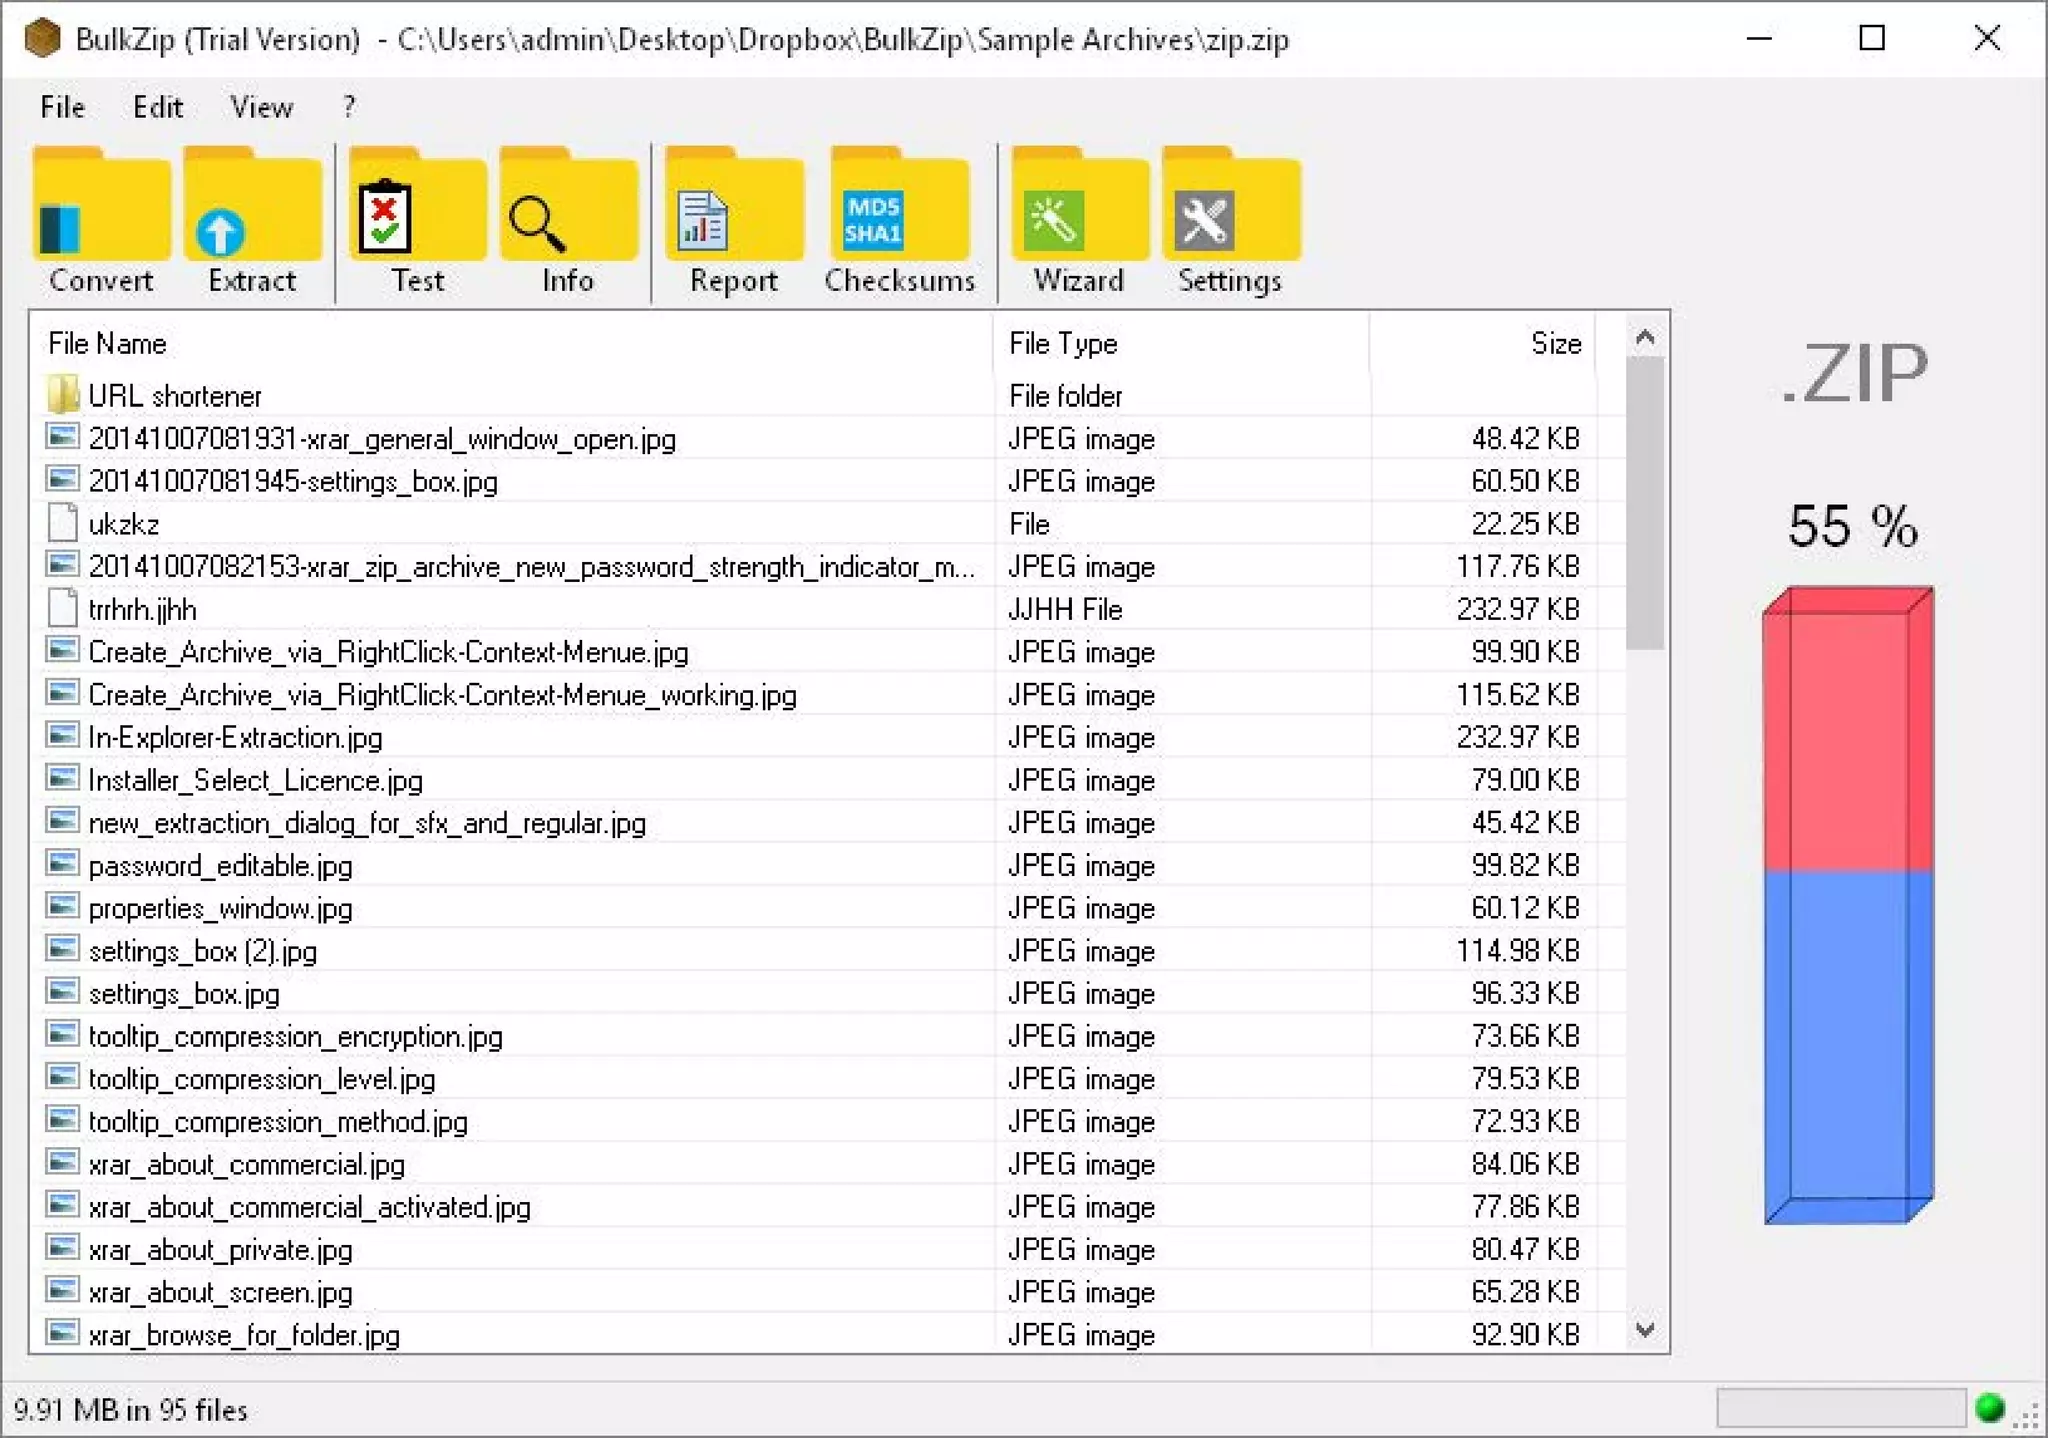The height and width of the screenshot is (1438, 2048).
Task: Select the URL shortener folder
Action: point(174,396)
